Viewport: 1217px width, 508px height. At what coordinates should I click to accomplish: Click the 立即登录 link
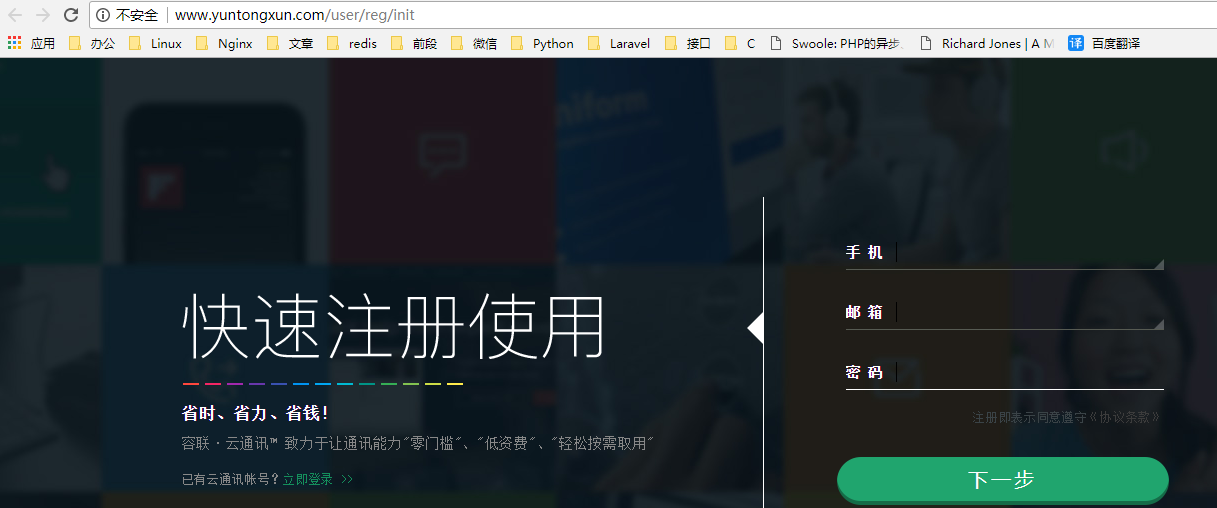pyautogui.click(x=308, y=479)
